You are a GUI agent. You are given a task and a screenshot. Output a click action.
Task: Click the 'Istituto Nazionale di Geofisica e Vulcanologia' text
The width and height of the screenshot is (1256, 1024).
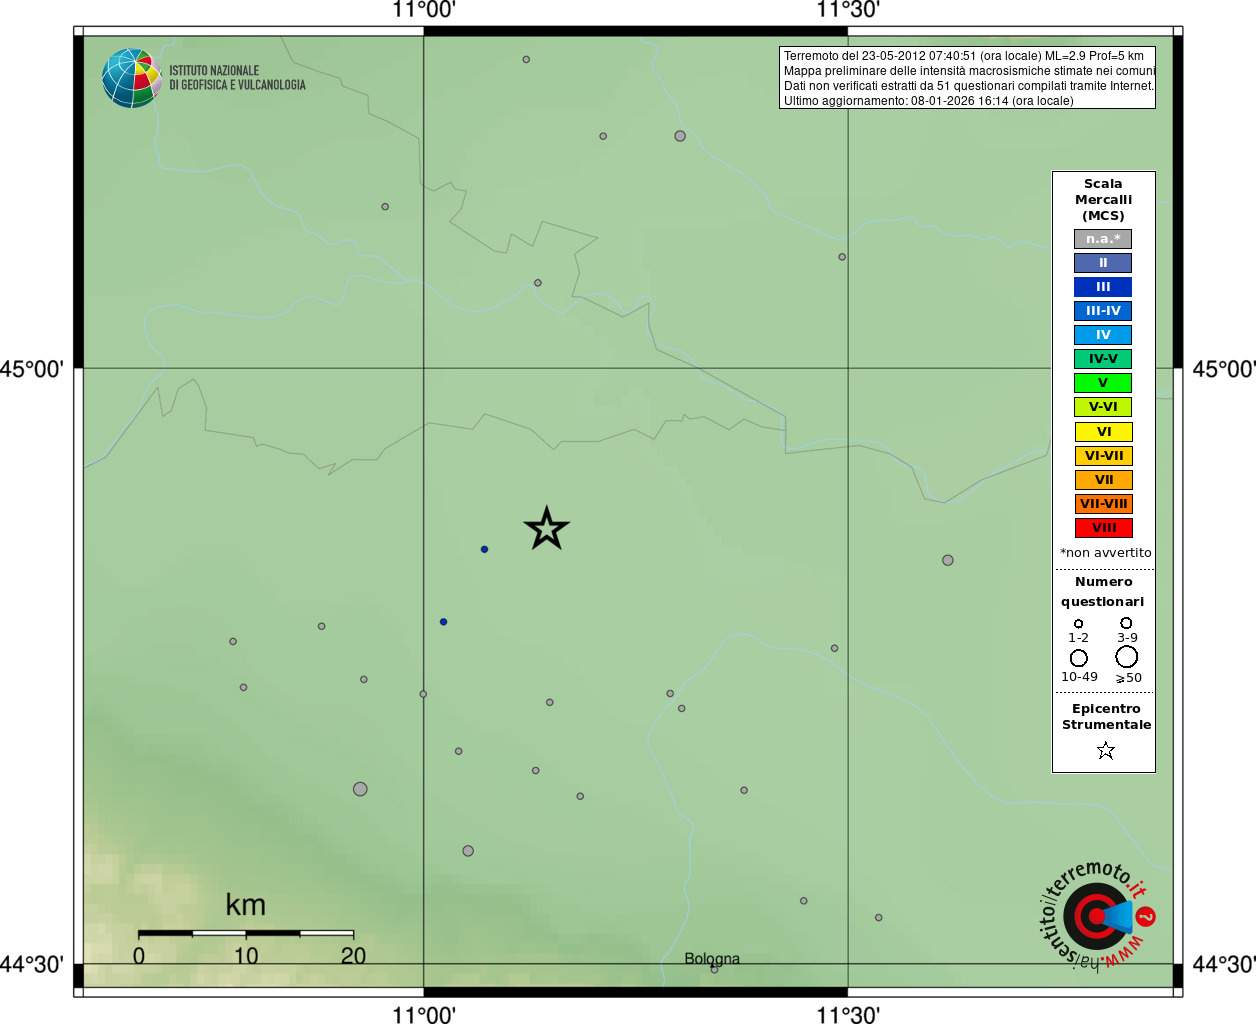(237, 78)
